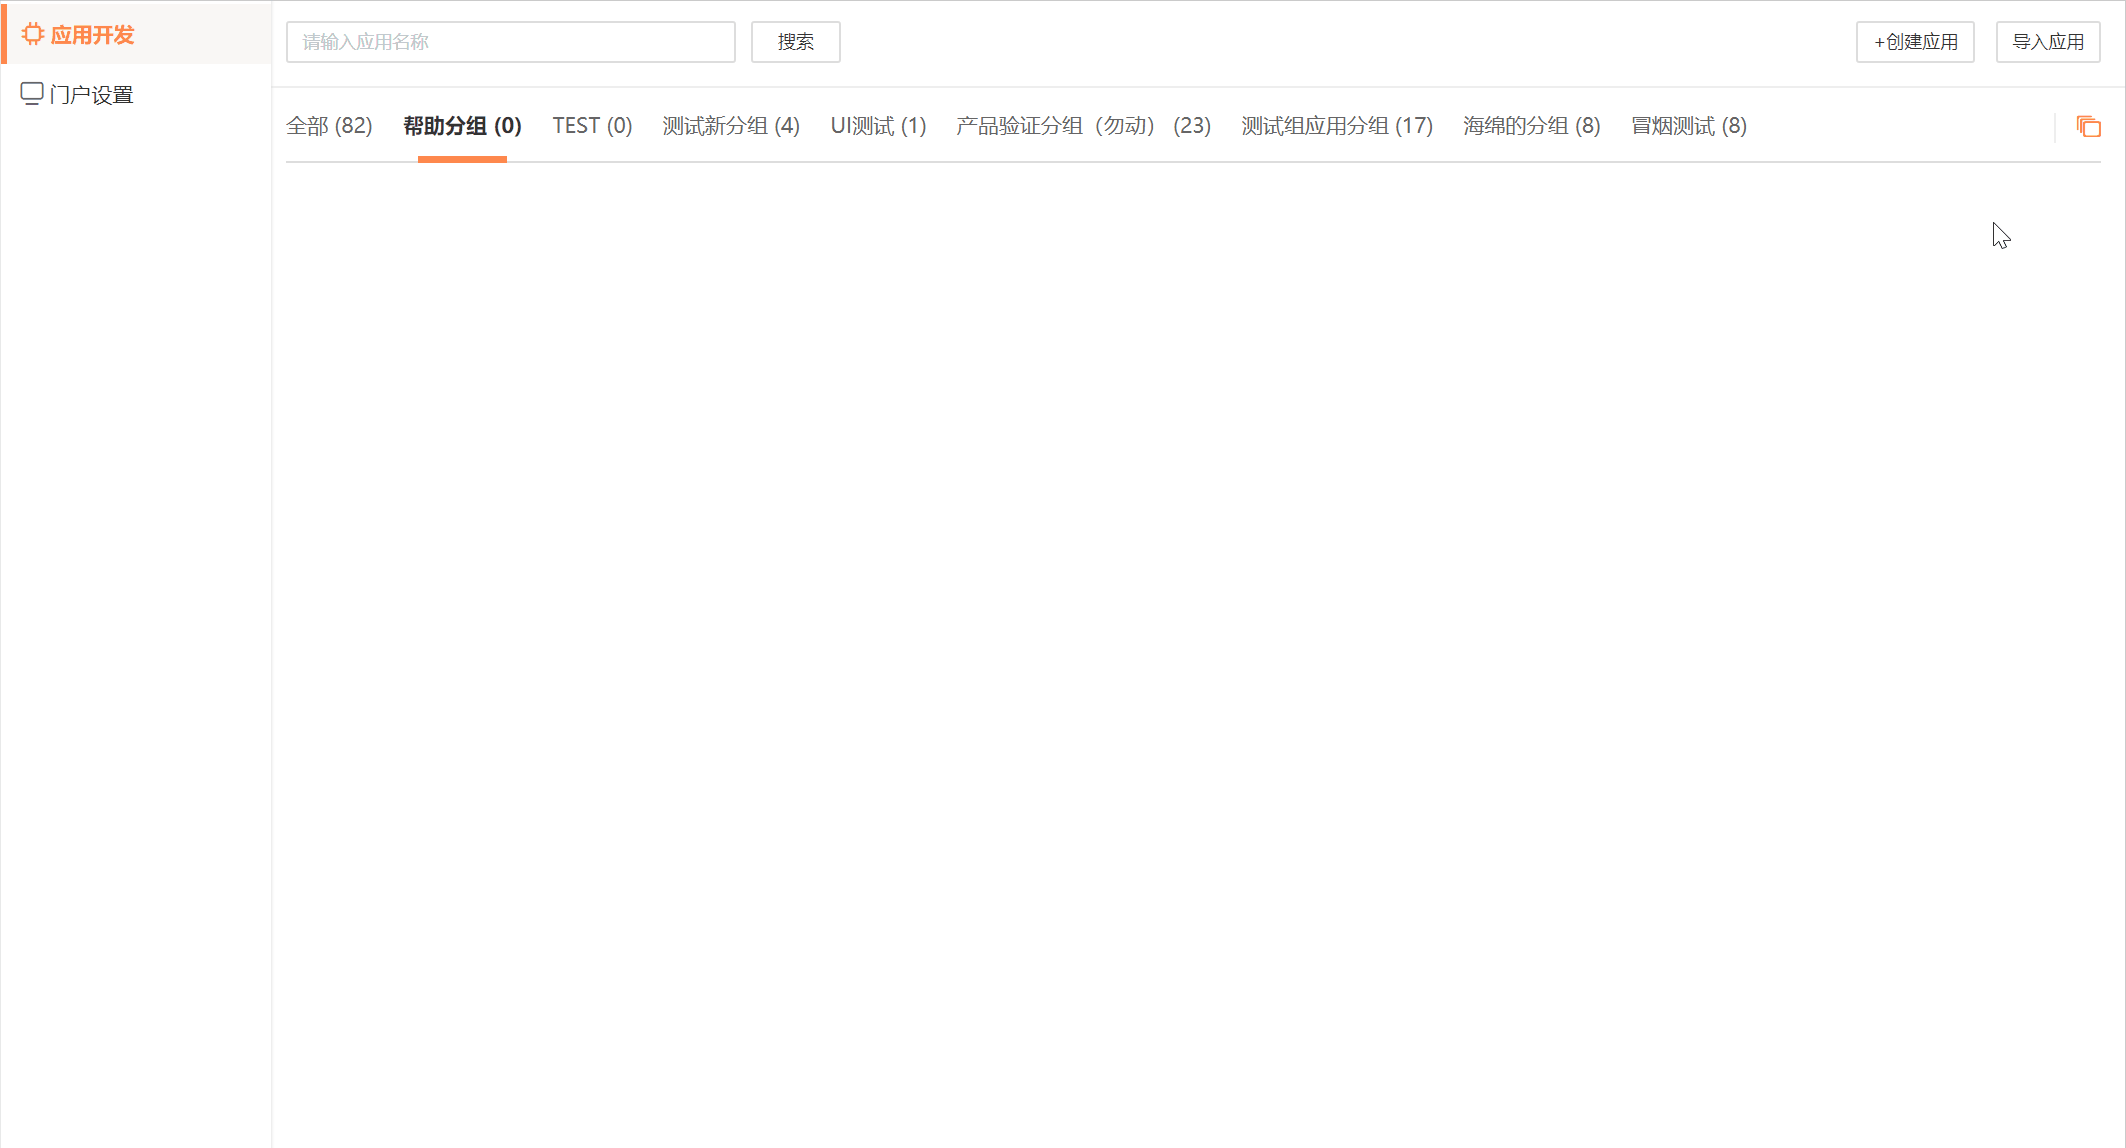This screenshot has width=2126, height=1148.
Task: Click the 应用开发 gear icon
Action: point(33,34)
